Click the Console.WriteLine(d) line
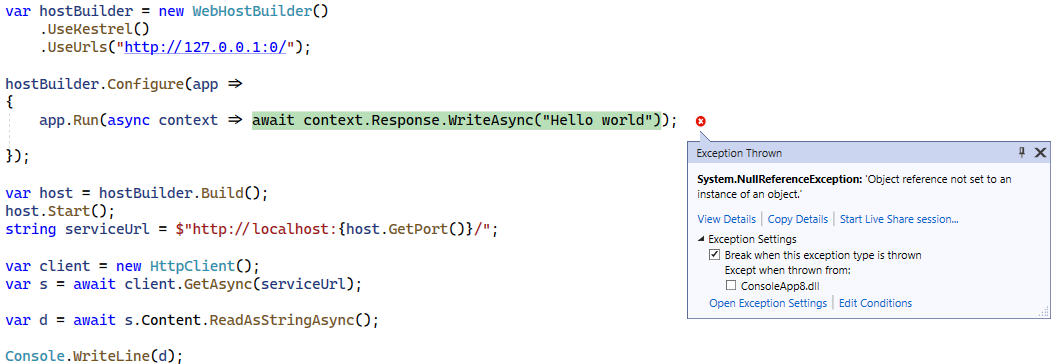This screenshot has height=364, width=1057. pyautogui.click(x=94, y=355)
